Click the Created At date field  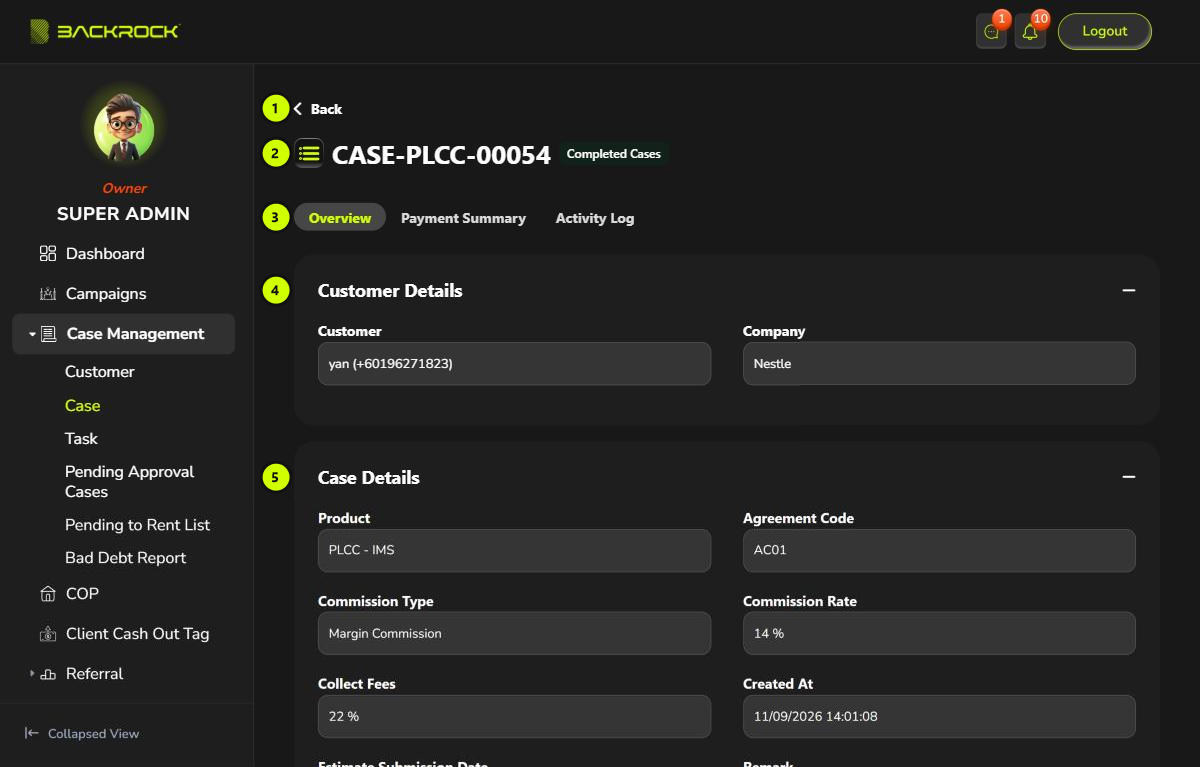tap(939, 716)
